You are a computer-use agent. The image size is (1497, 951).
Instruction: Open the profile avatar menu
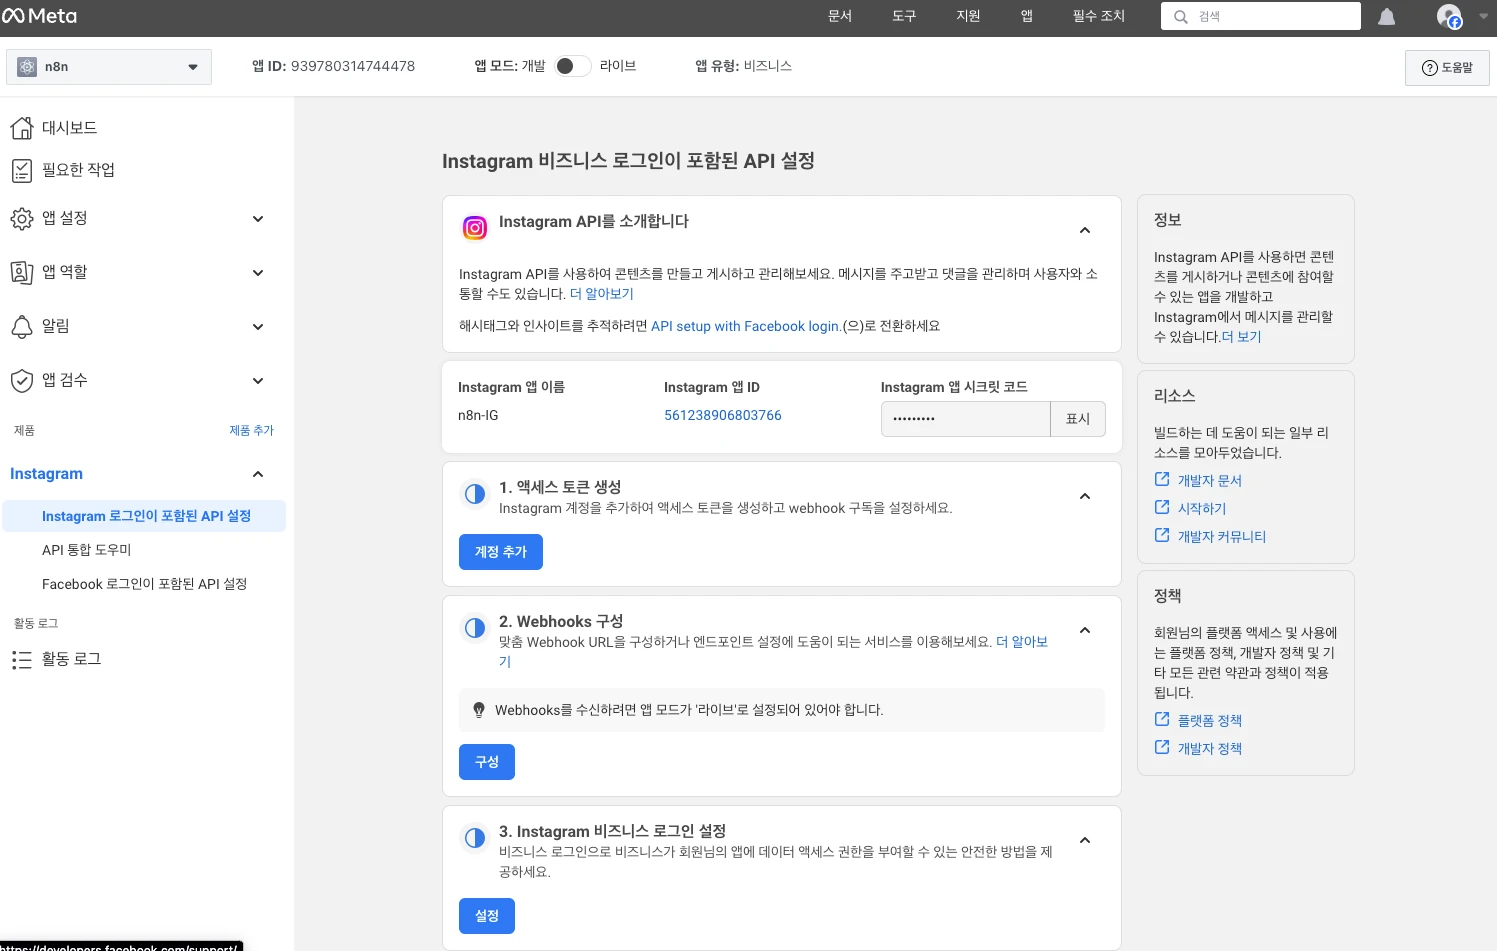(x=1449, y=16)
